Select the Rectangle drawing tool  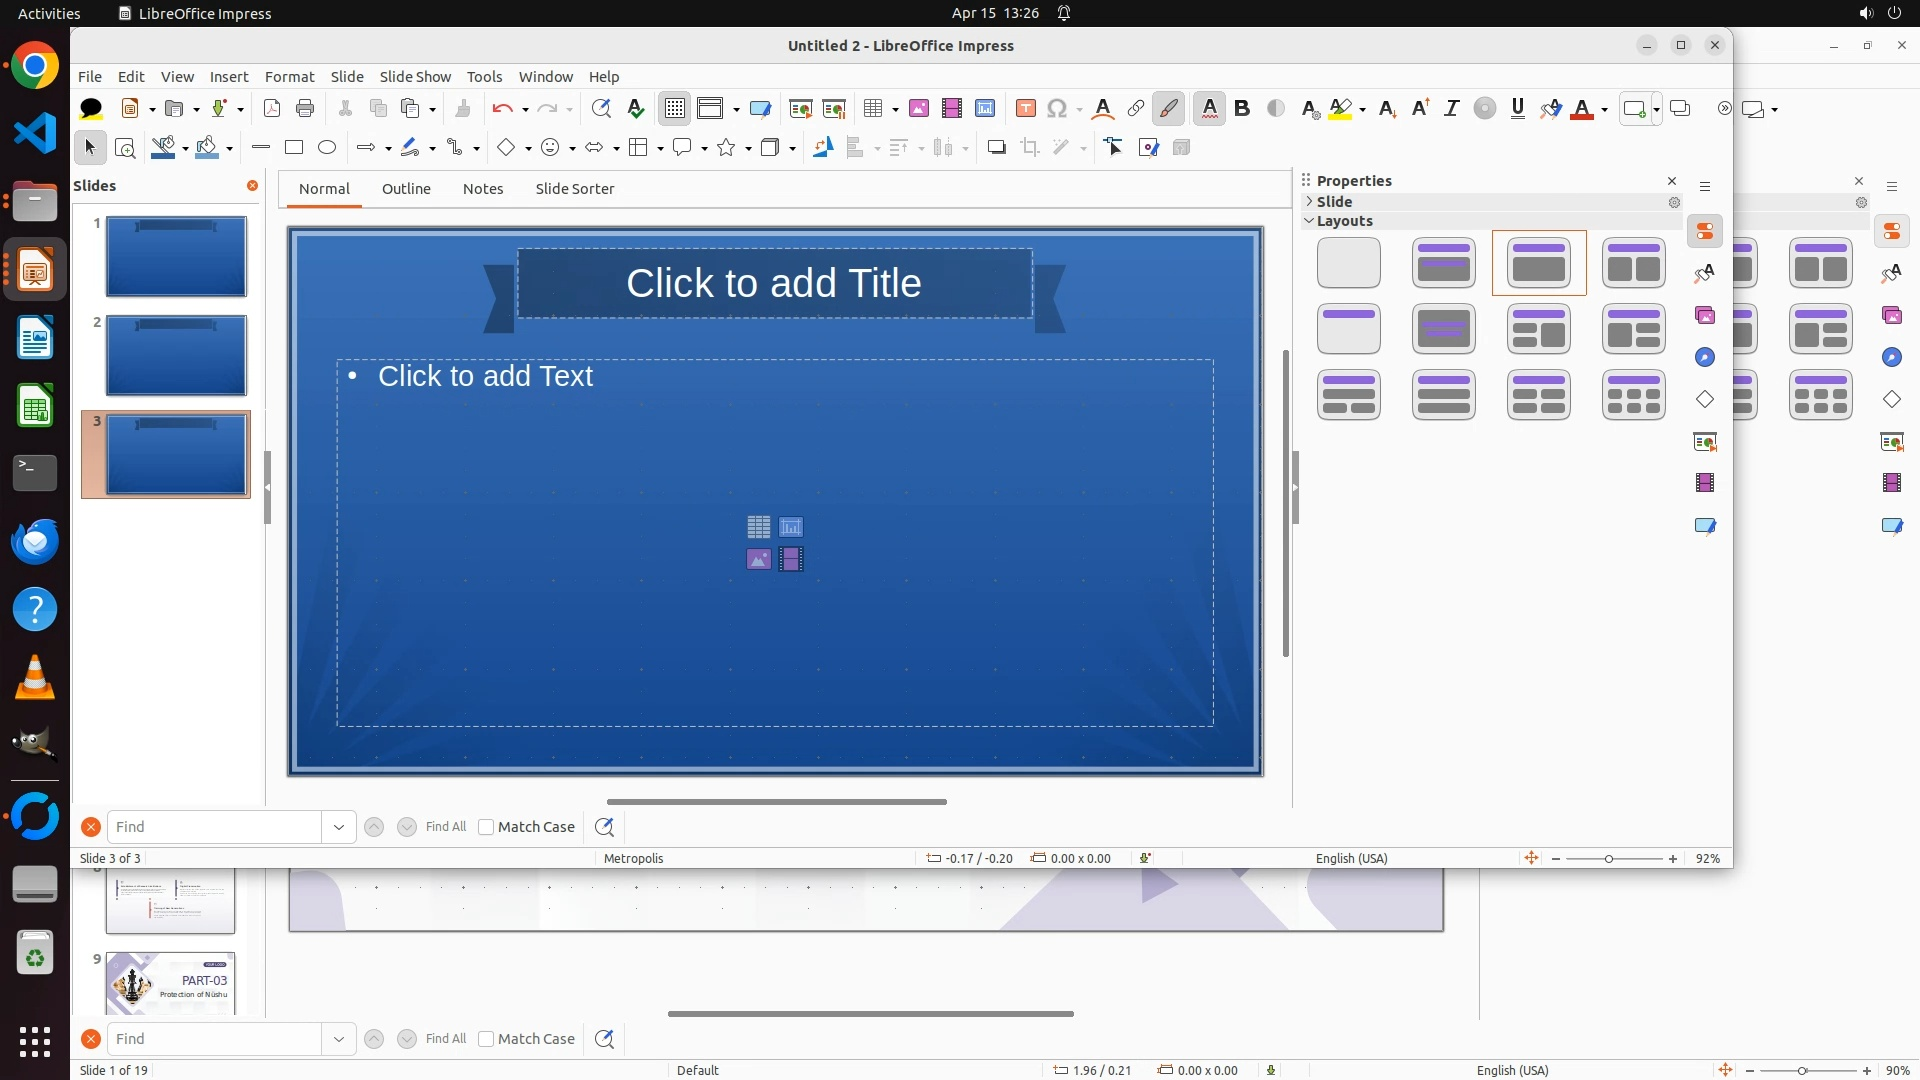click(x=294, y=148)
